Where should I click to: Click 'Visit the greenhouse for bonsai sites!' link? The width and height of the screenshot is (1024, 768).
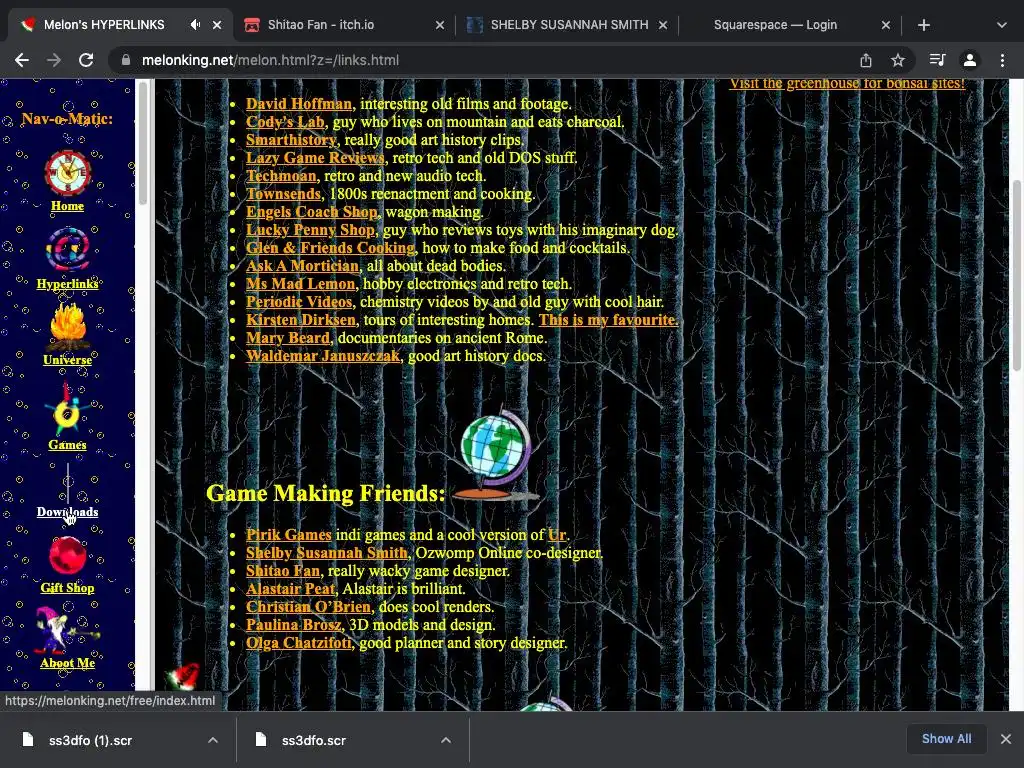click(x=847, y=84)
